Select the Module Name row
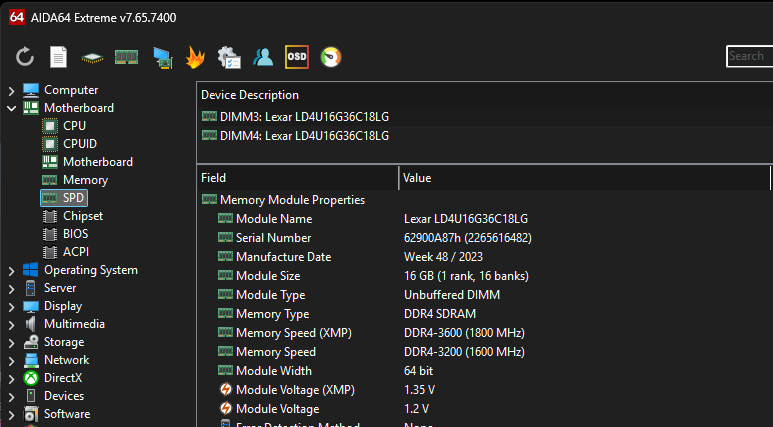The image size is (773, 427). point(485,219)
